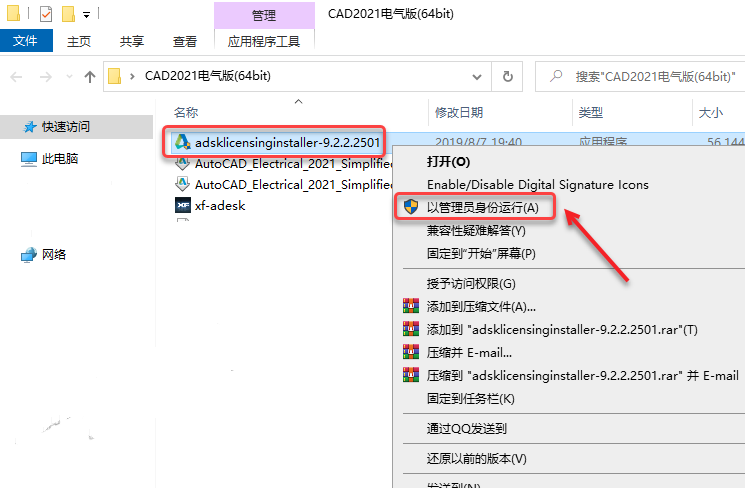
Task: Choose 添加到压缩文件(A)... option
Action: 481,306
